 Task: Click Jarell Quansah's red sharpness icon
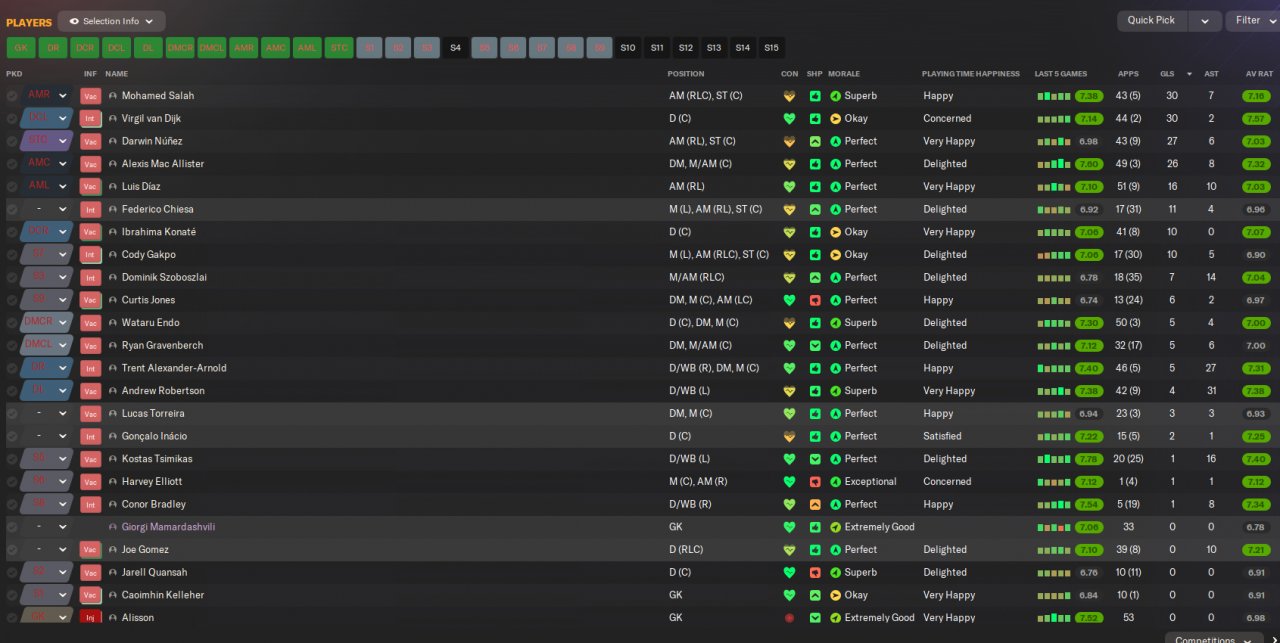[x=815, y=573]
